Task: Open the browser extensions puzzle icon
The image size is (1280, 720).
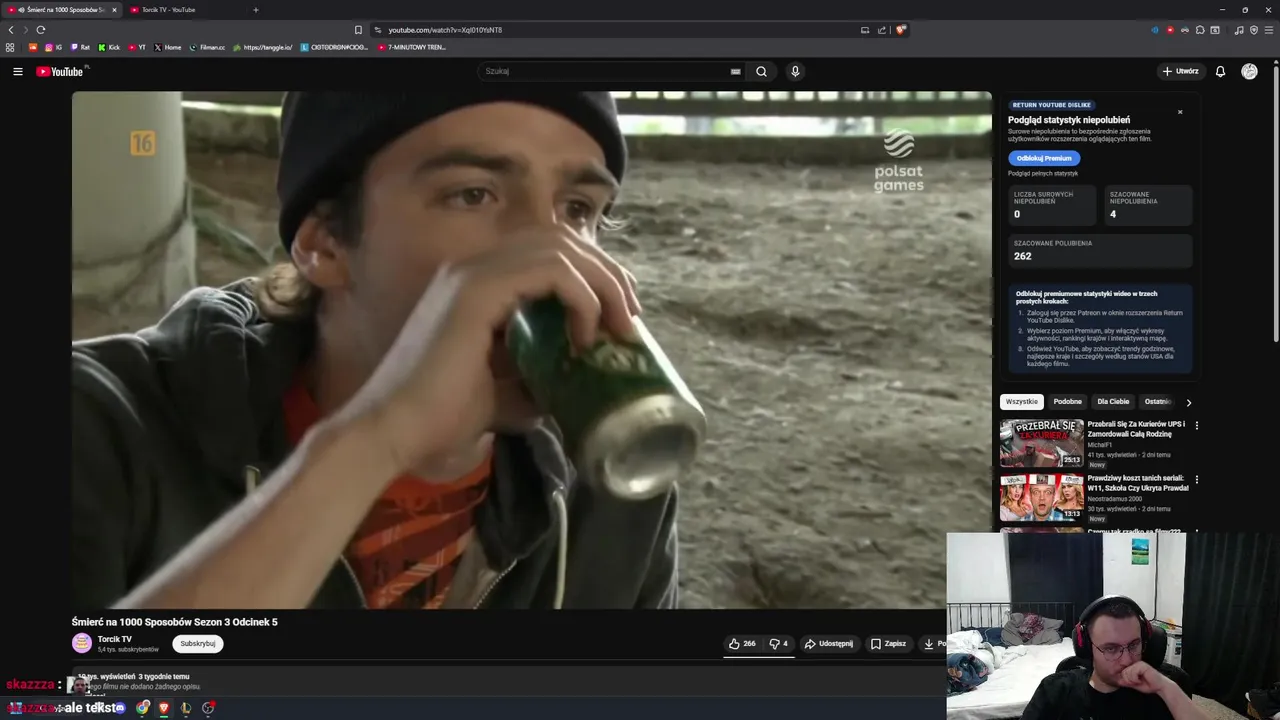Action: point(1200,30)
